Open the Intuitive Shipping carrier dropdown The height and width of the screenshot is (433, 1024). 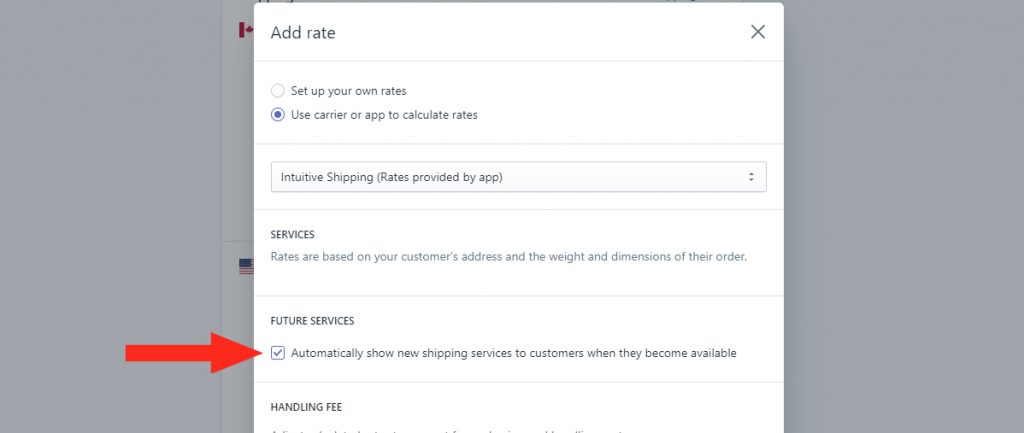tap(519, 177)
